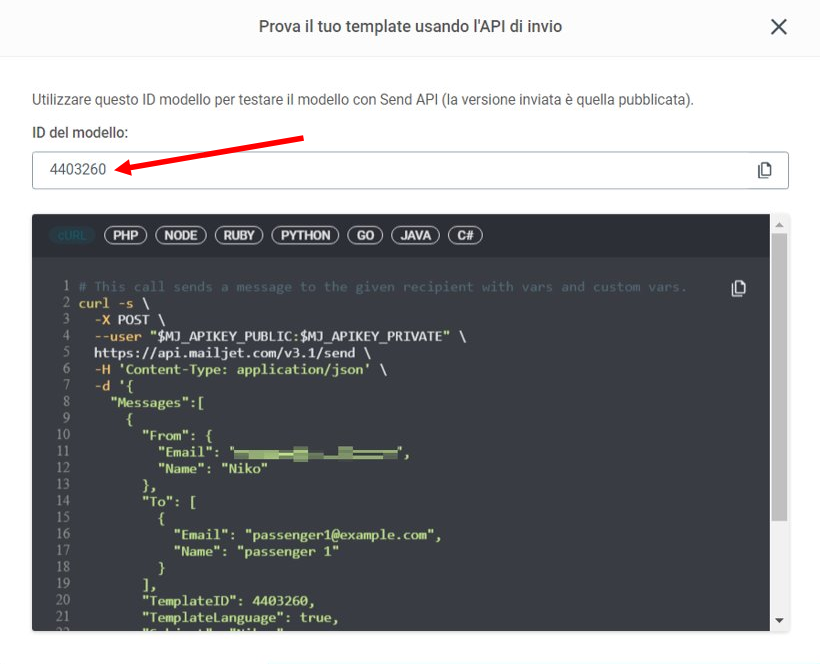Click the curl -s command line
Image resolution: width=820 pixels, height=664 pixels.
pos(114,303)
